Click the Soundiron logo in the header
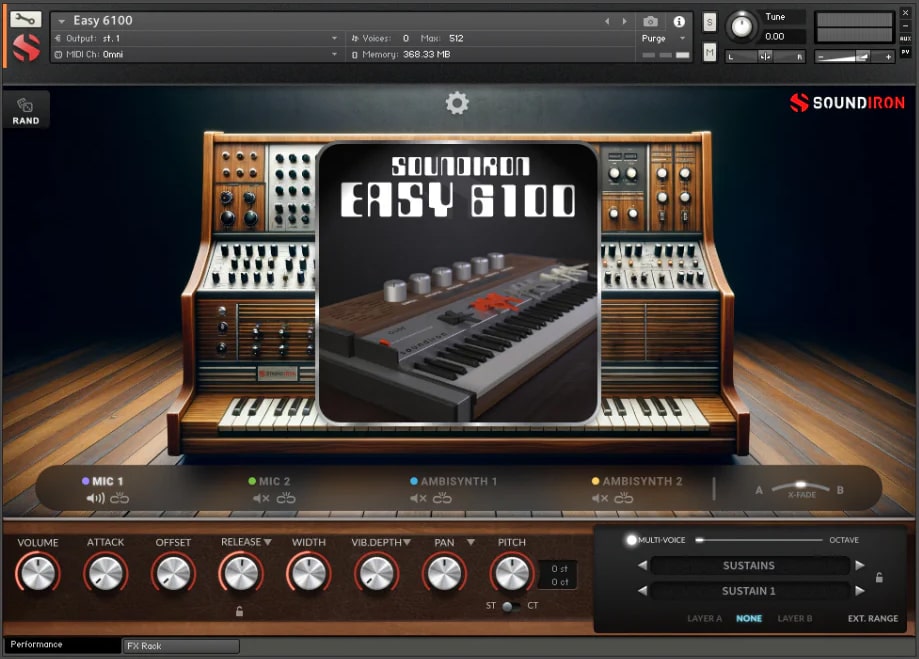 point(26,48)
